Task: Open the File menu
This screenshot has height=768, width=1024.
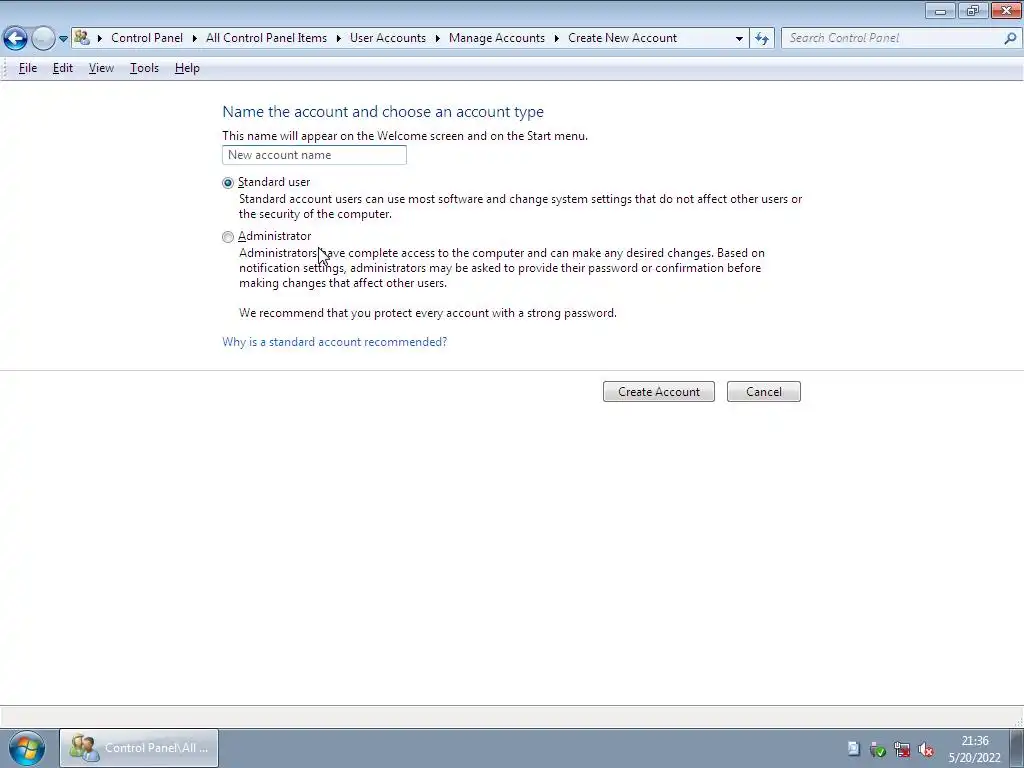Action: click(27, 68)
